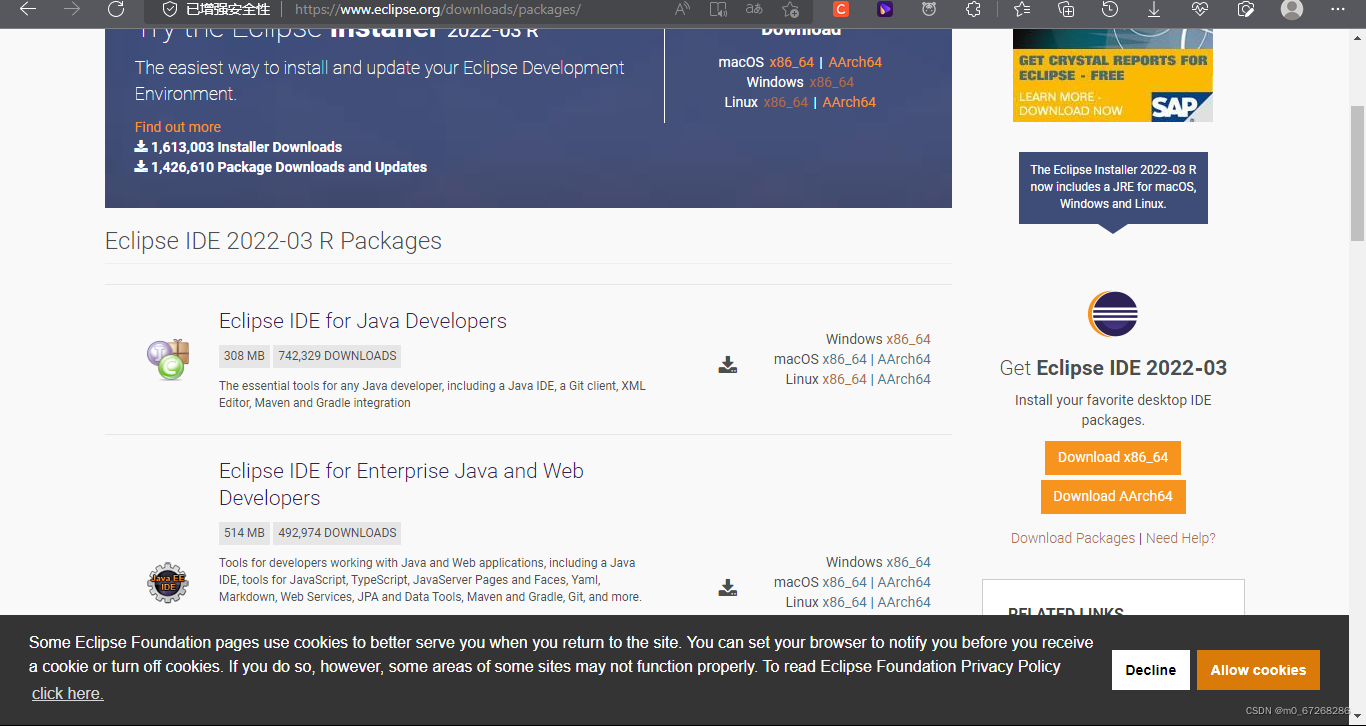Click the Eclipse logo above Get Eclipse IDE

[x=1113, y=315]
